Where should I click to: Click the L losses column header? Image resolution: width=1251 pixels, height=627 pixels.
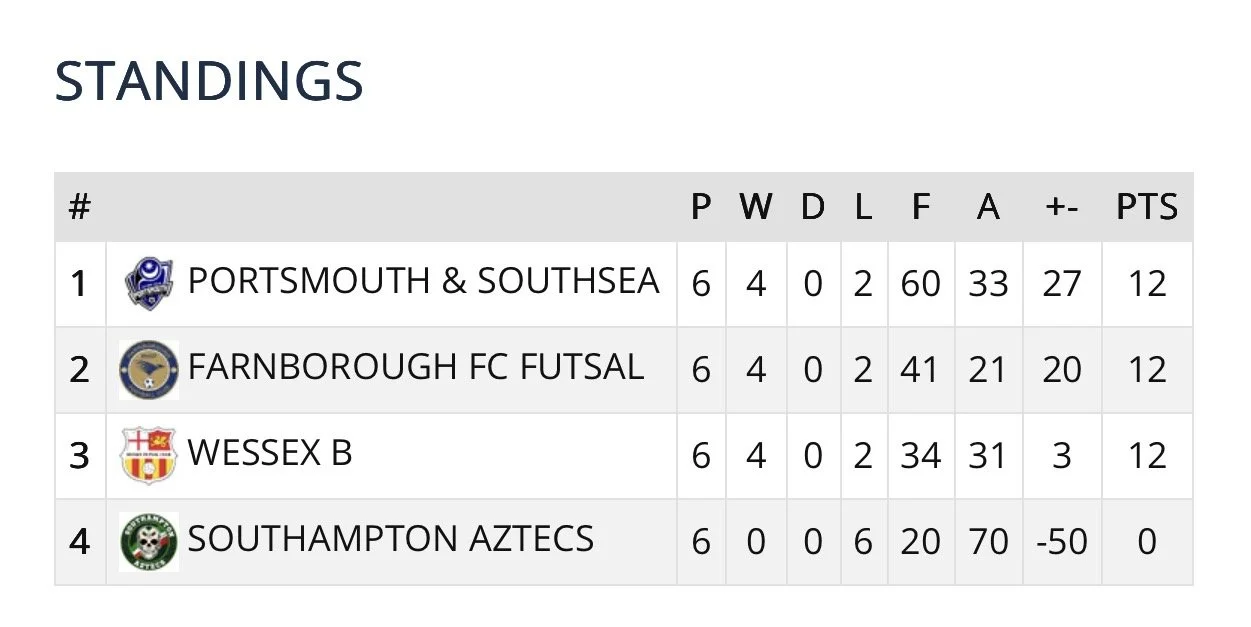(x=863, y=208)
